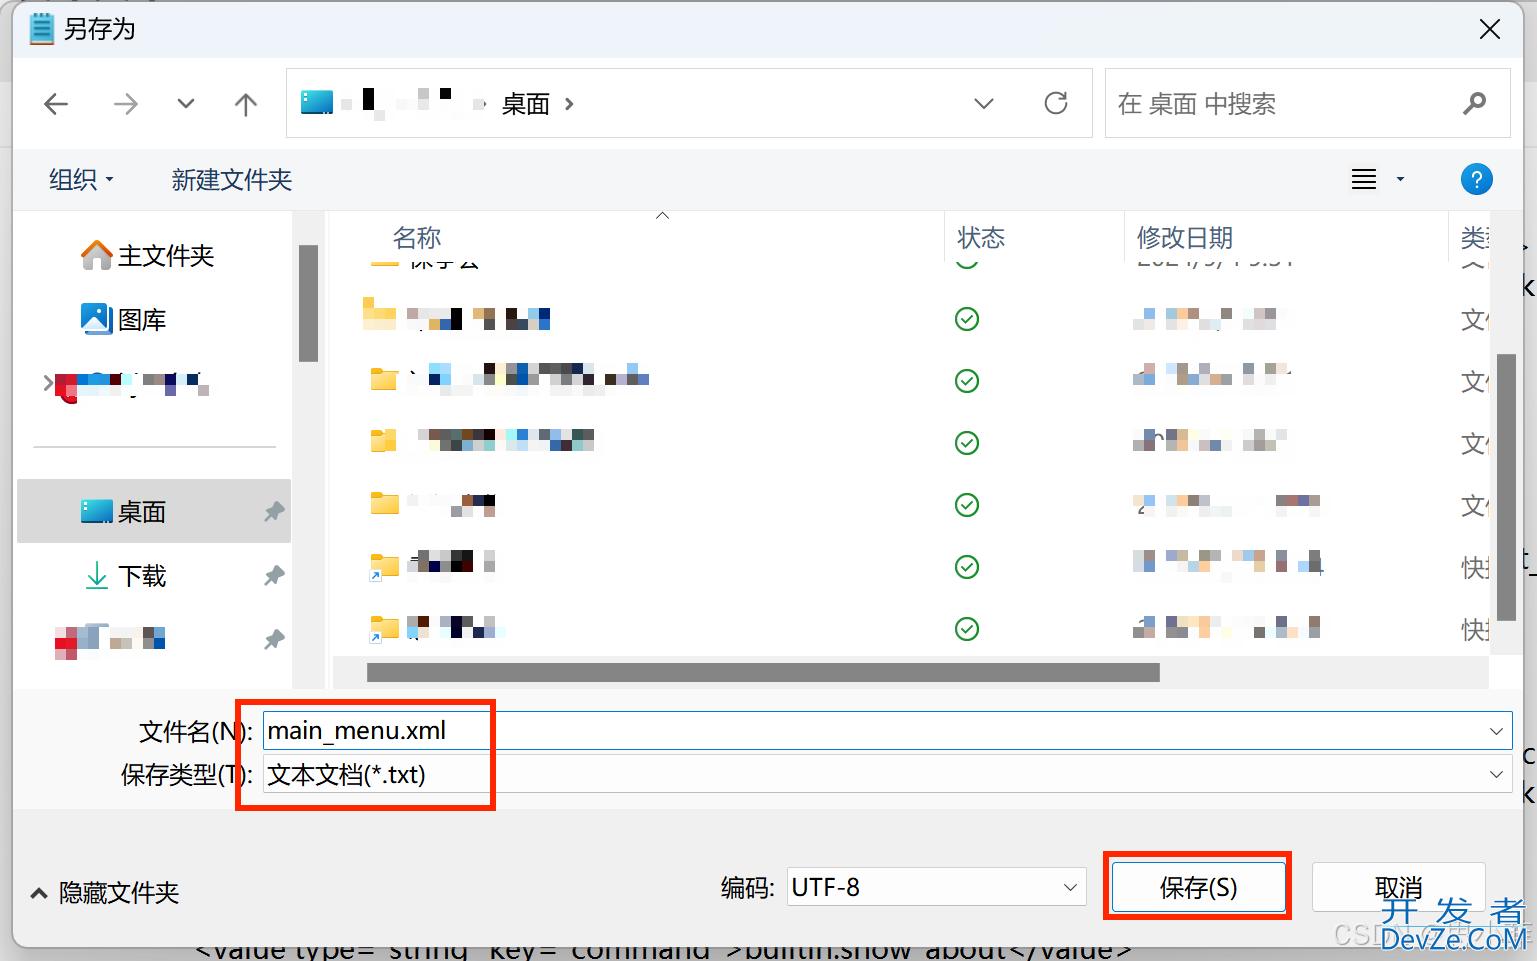Open the 组织 menu
Screen dimensions: 1537x961
[81, 180]
